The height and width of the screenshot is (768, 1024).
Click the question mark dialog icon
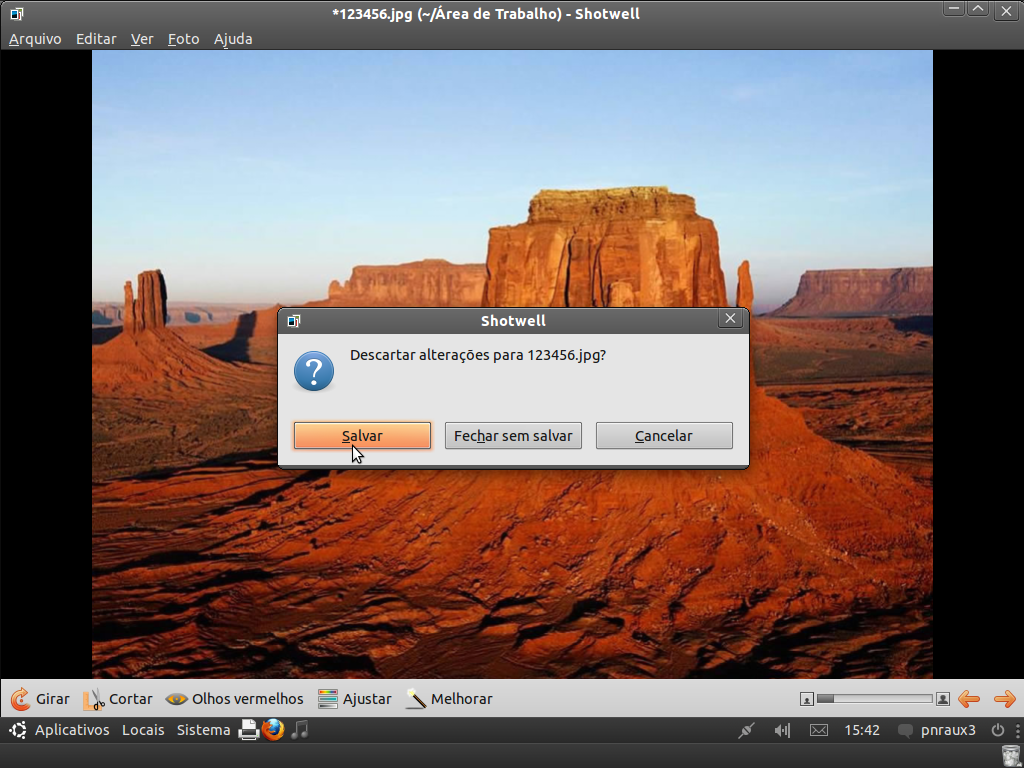pos(314,371)
